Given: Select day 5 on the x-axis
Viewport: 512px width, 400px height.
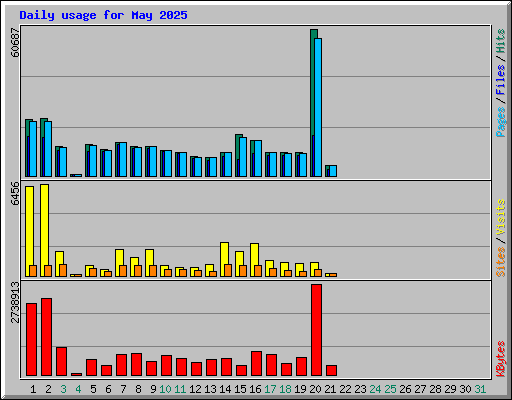Looking at the screenshot, I should coord(93,389).
